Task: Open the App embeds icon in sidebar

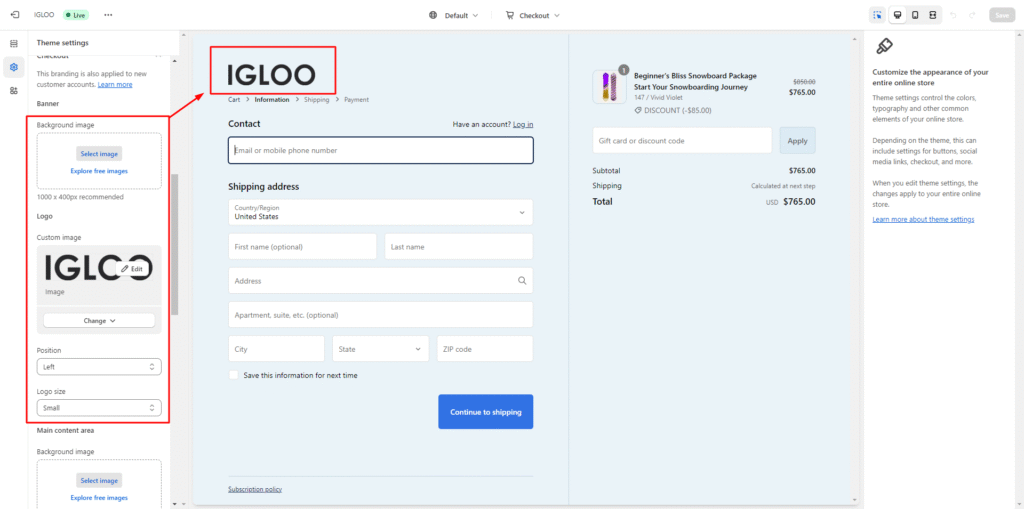Action: click(x=14, y=91)
